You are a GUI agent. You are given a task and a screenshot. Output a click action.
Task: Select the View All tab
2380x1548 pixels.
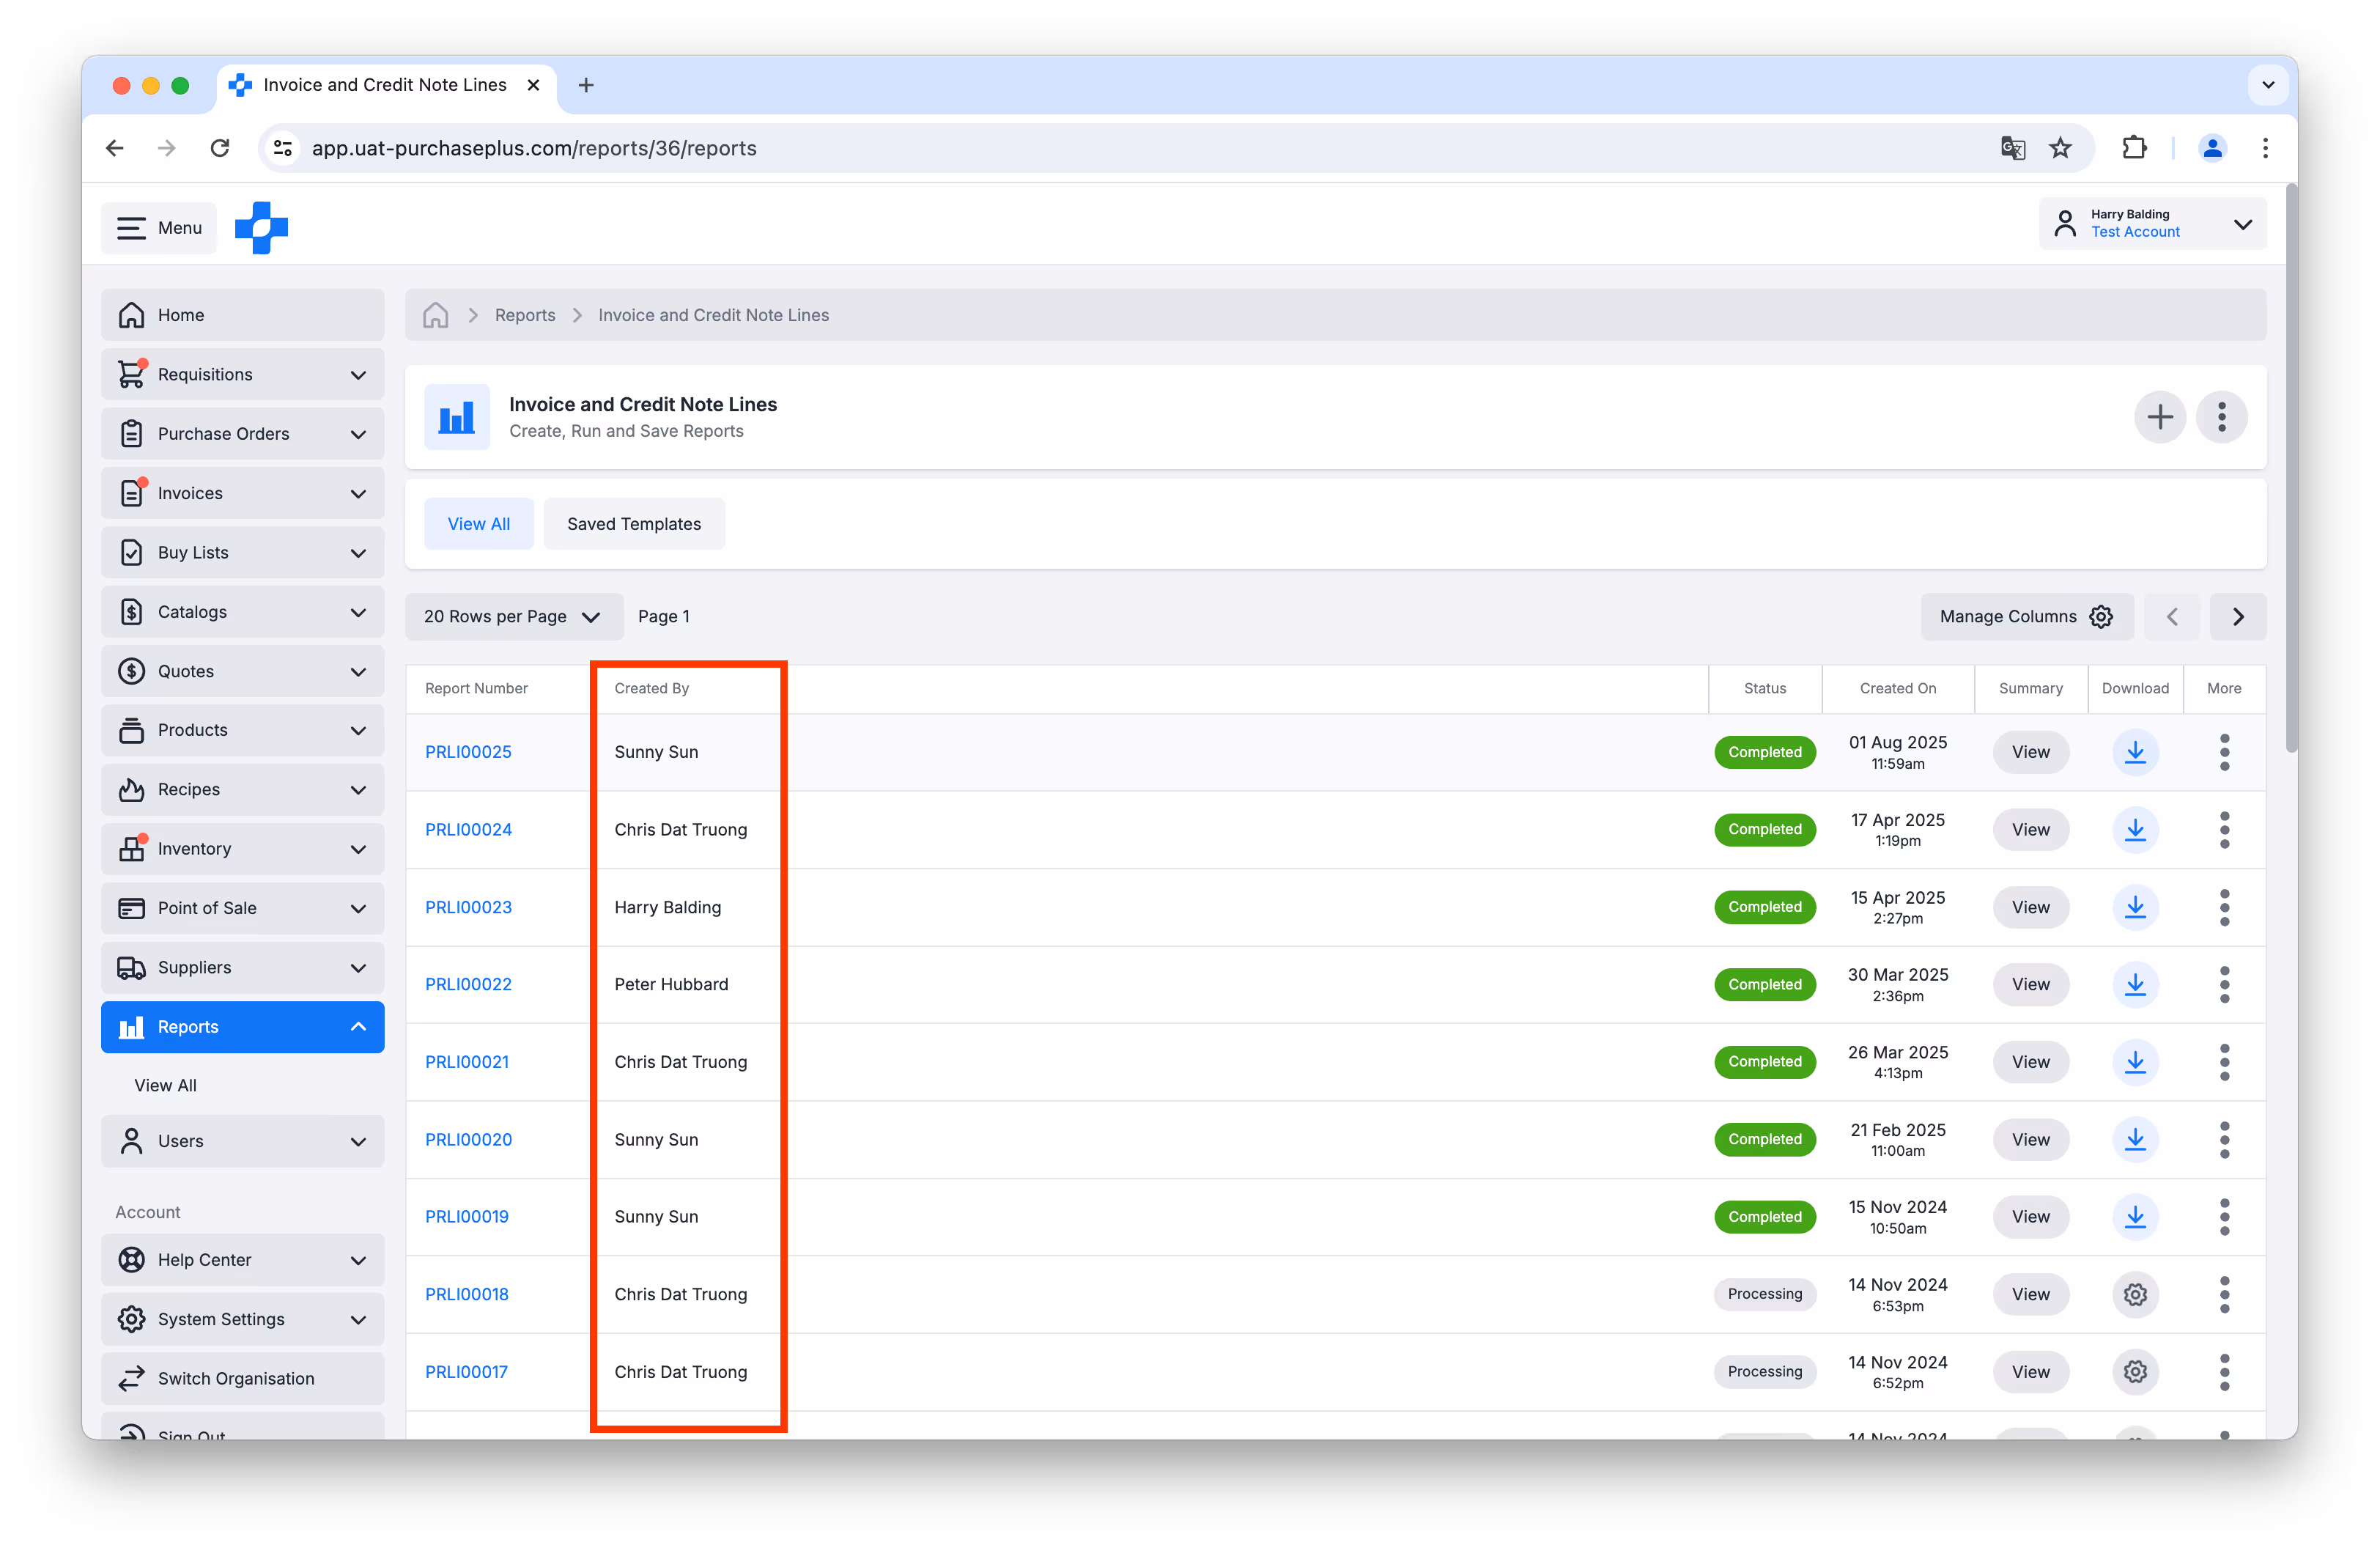click(x=478, y=524)
